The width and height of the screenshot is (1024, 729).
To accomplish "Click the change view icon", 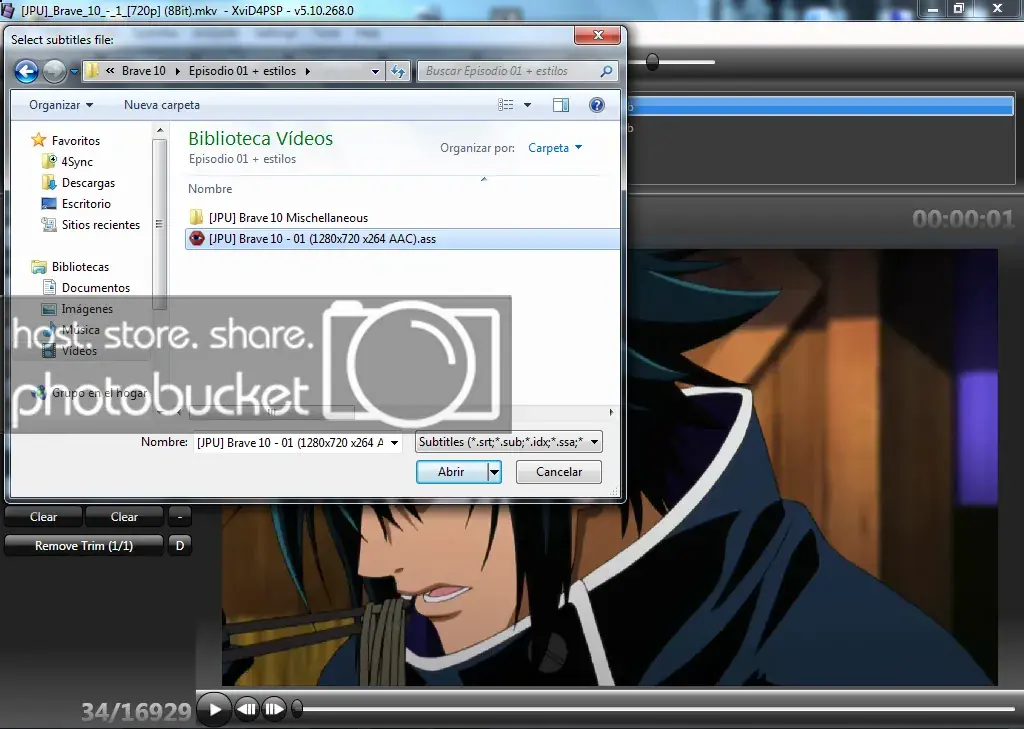I will tap(505, 105).
